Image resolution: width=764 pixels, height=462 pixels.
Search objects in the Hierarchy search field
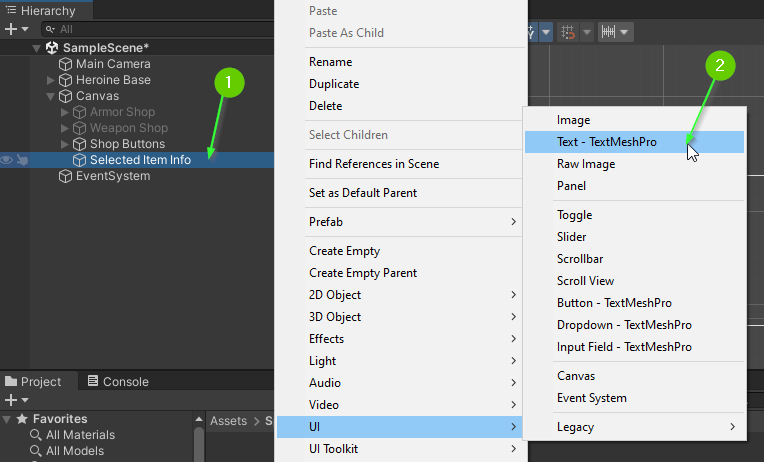coord(158,29)
